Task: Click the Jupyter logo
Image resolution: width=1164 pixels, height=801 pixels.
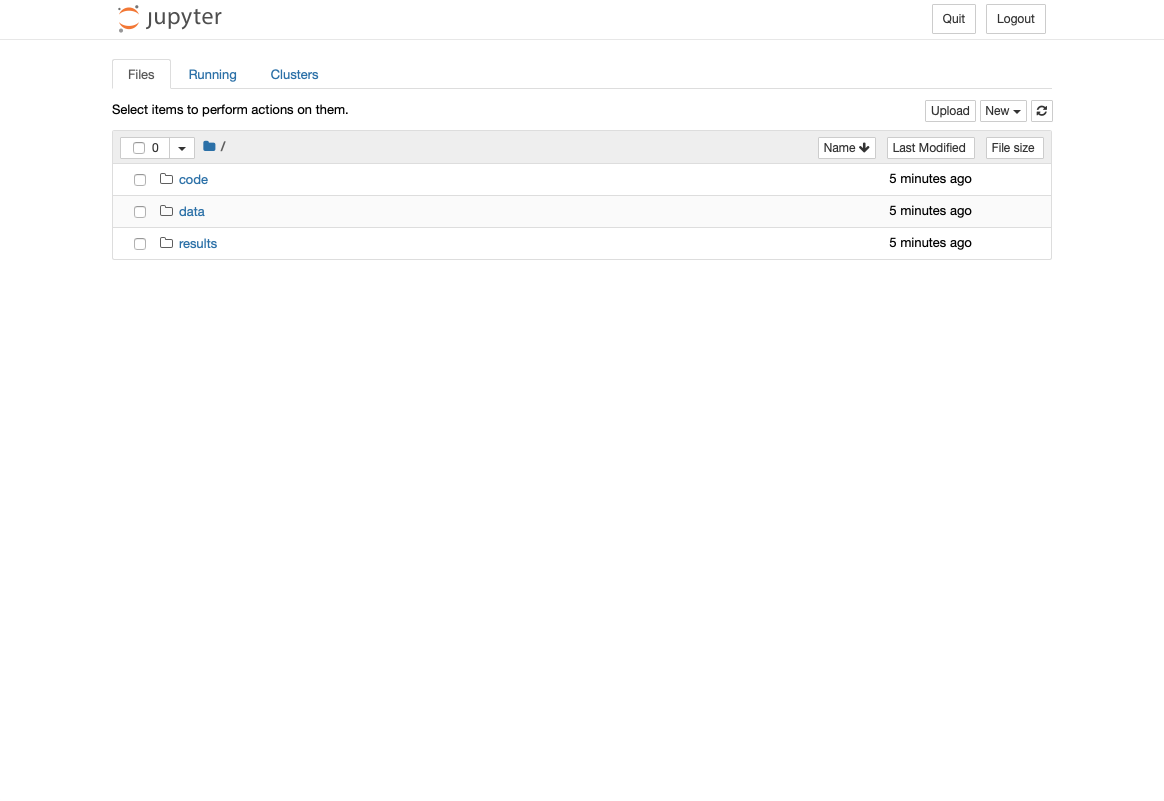Action: (168, 17)
